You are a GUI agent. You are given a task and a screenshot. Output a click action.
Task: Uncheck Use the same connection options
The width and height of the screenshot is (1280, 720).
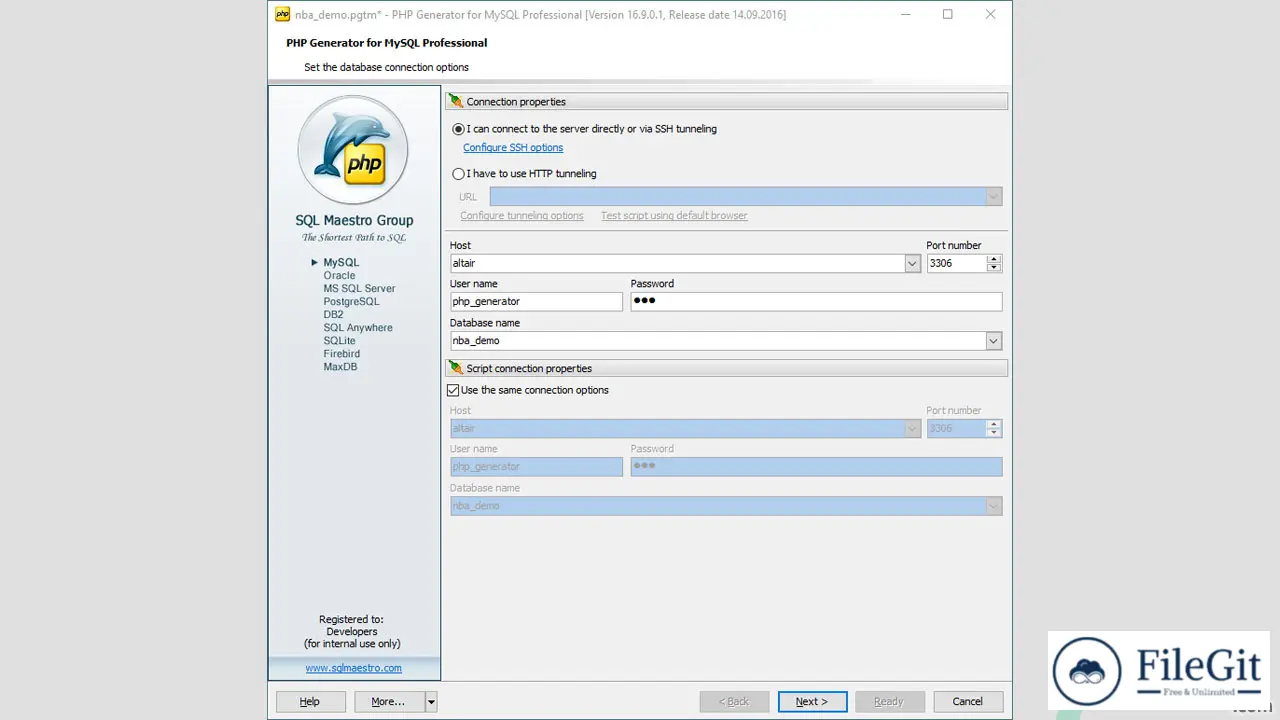click(x=453, y=390)
